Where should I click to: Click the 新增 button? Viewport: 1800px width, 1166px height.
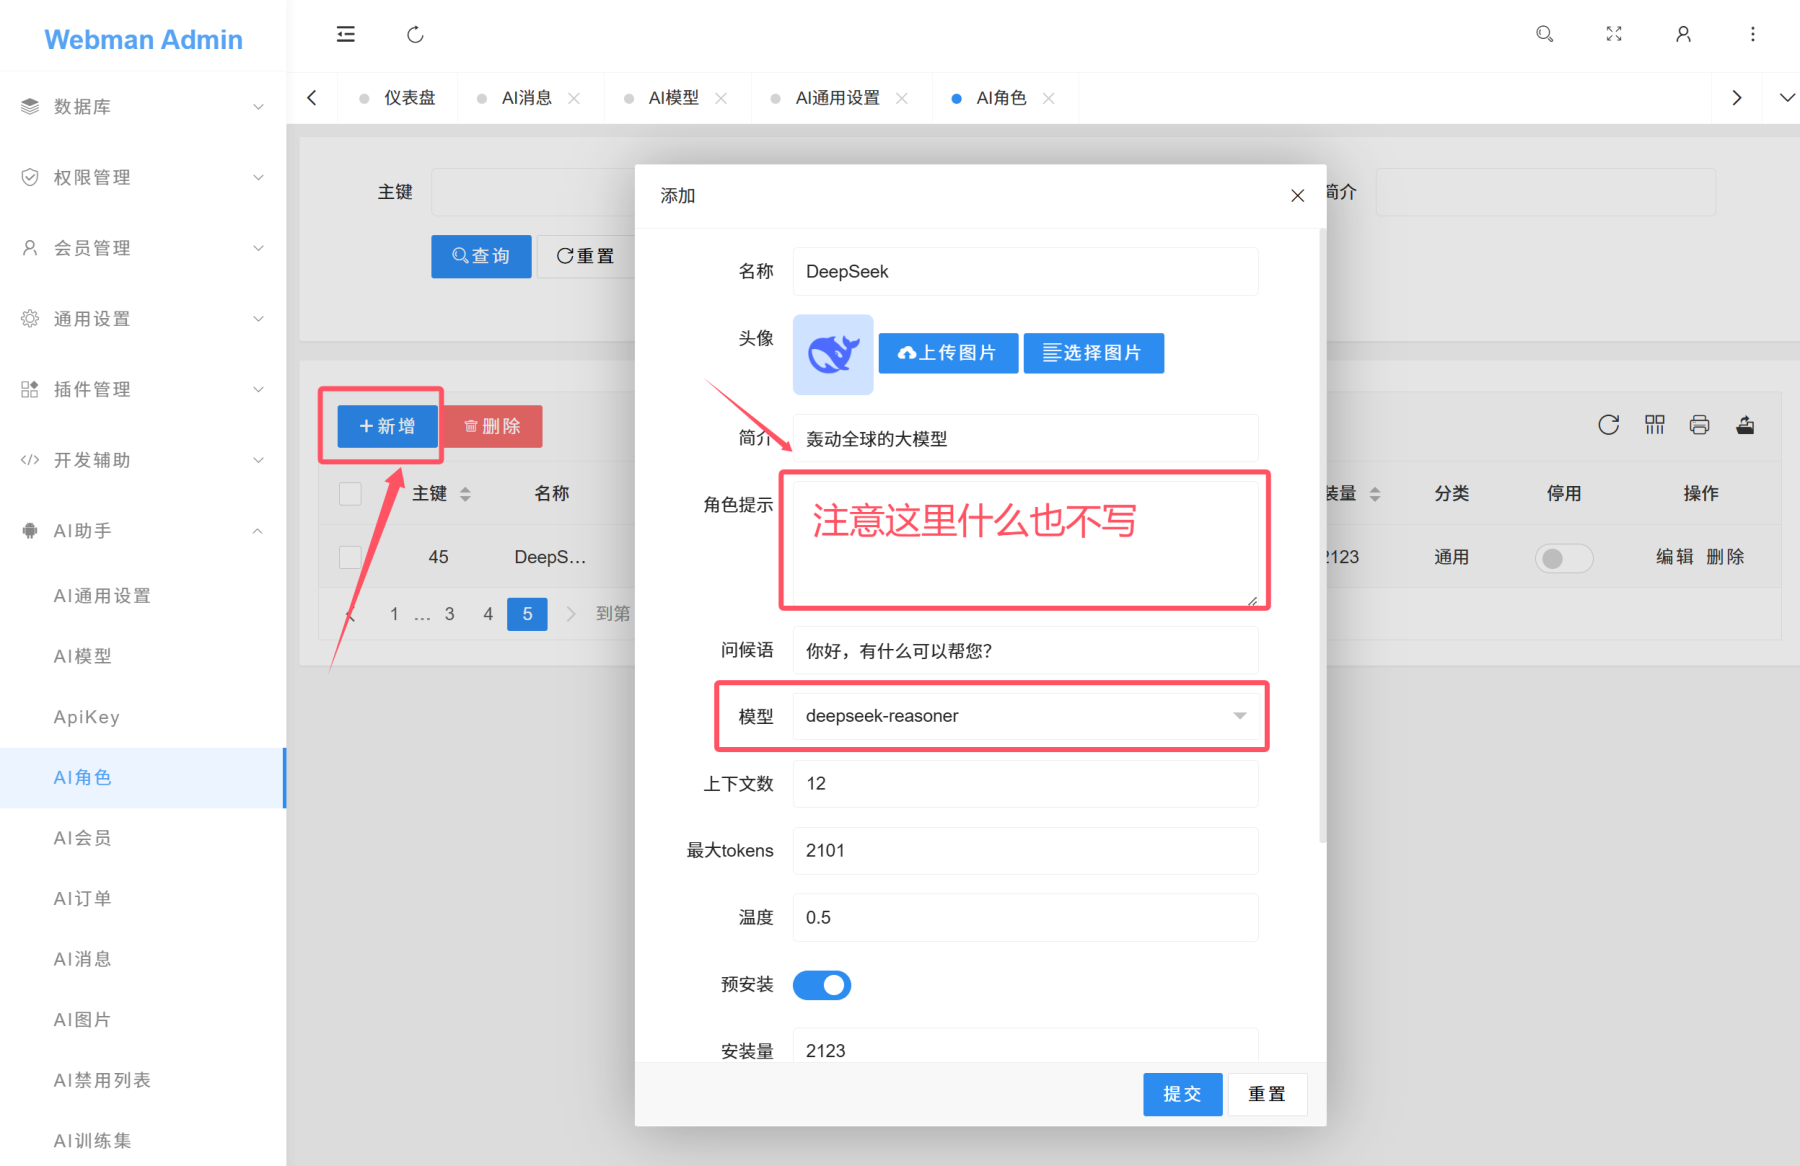[387, 426]
